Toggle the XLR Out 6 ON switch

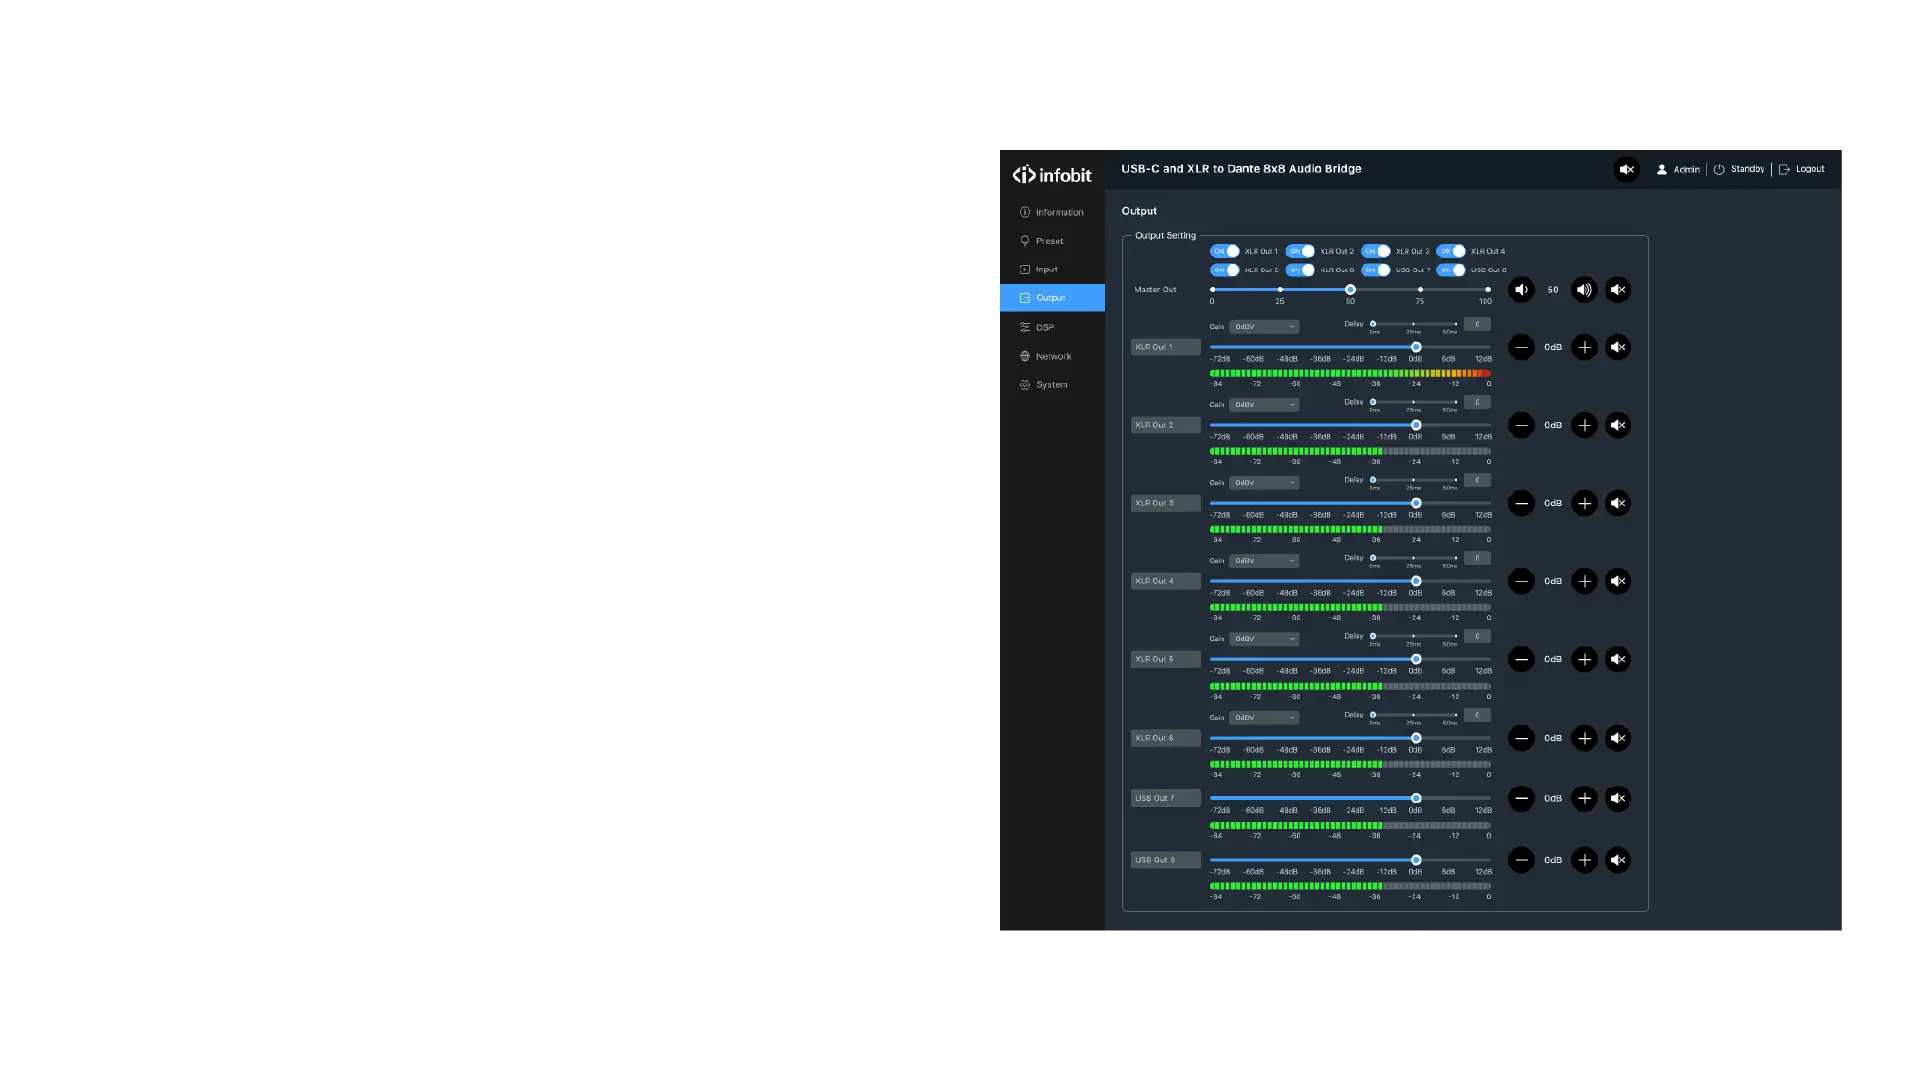coord(1300,270)
